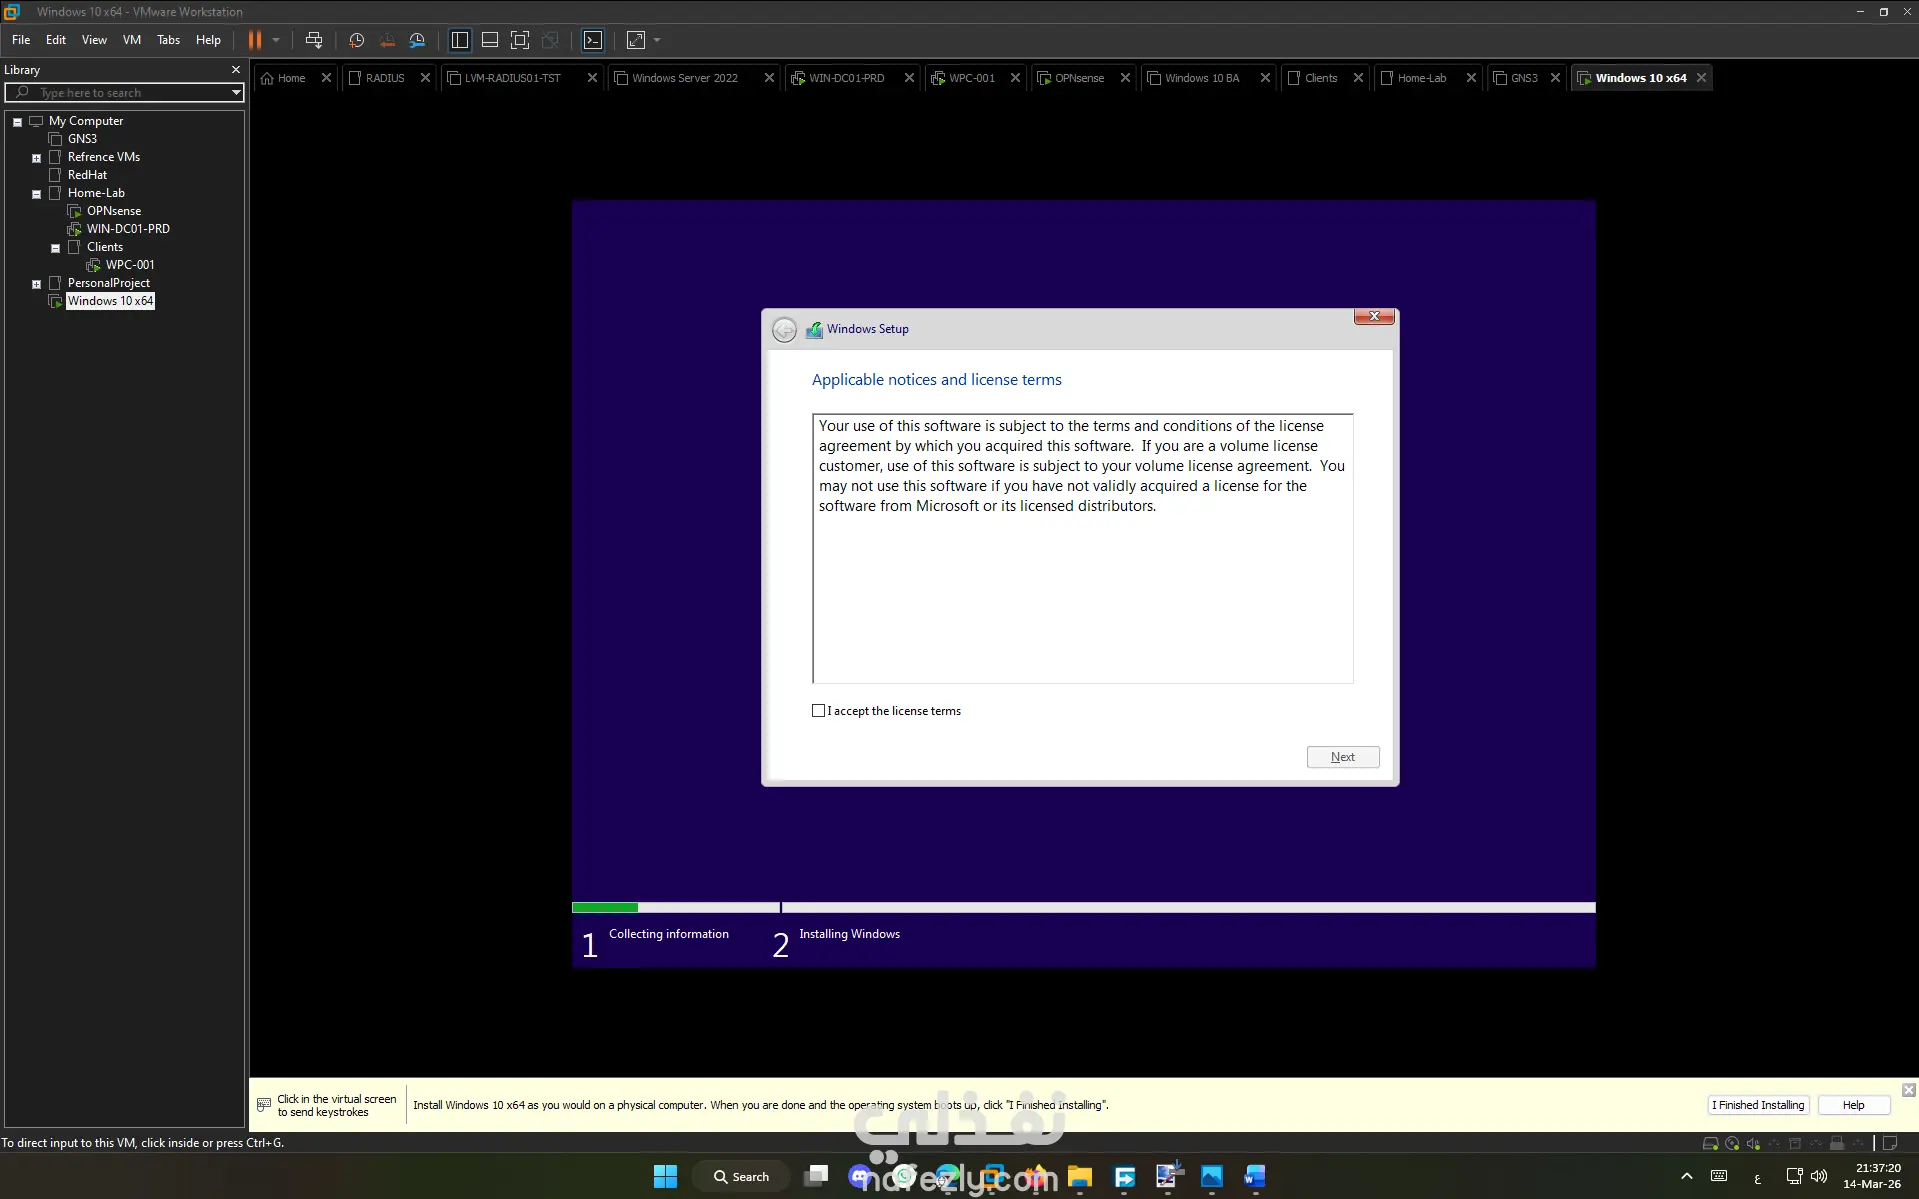This screenshot has width=1919, height=1199.
Task: Click the revert to snapshot icon
Action: click(x=387, y=40)
